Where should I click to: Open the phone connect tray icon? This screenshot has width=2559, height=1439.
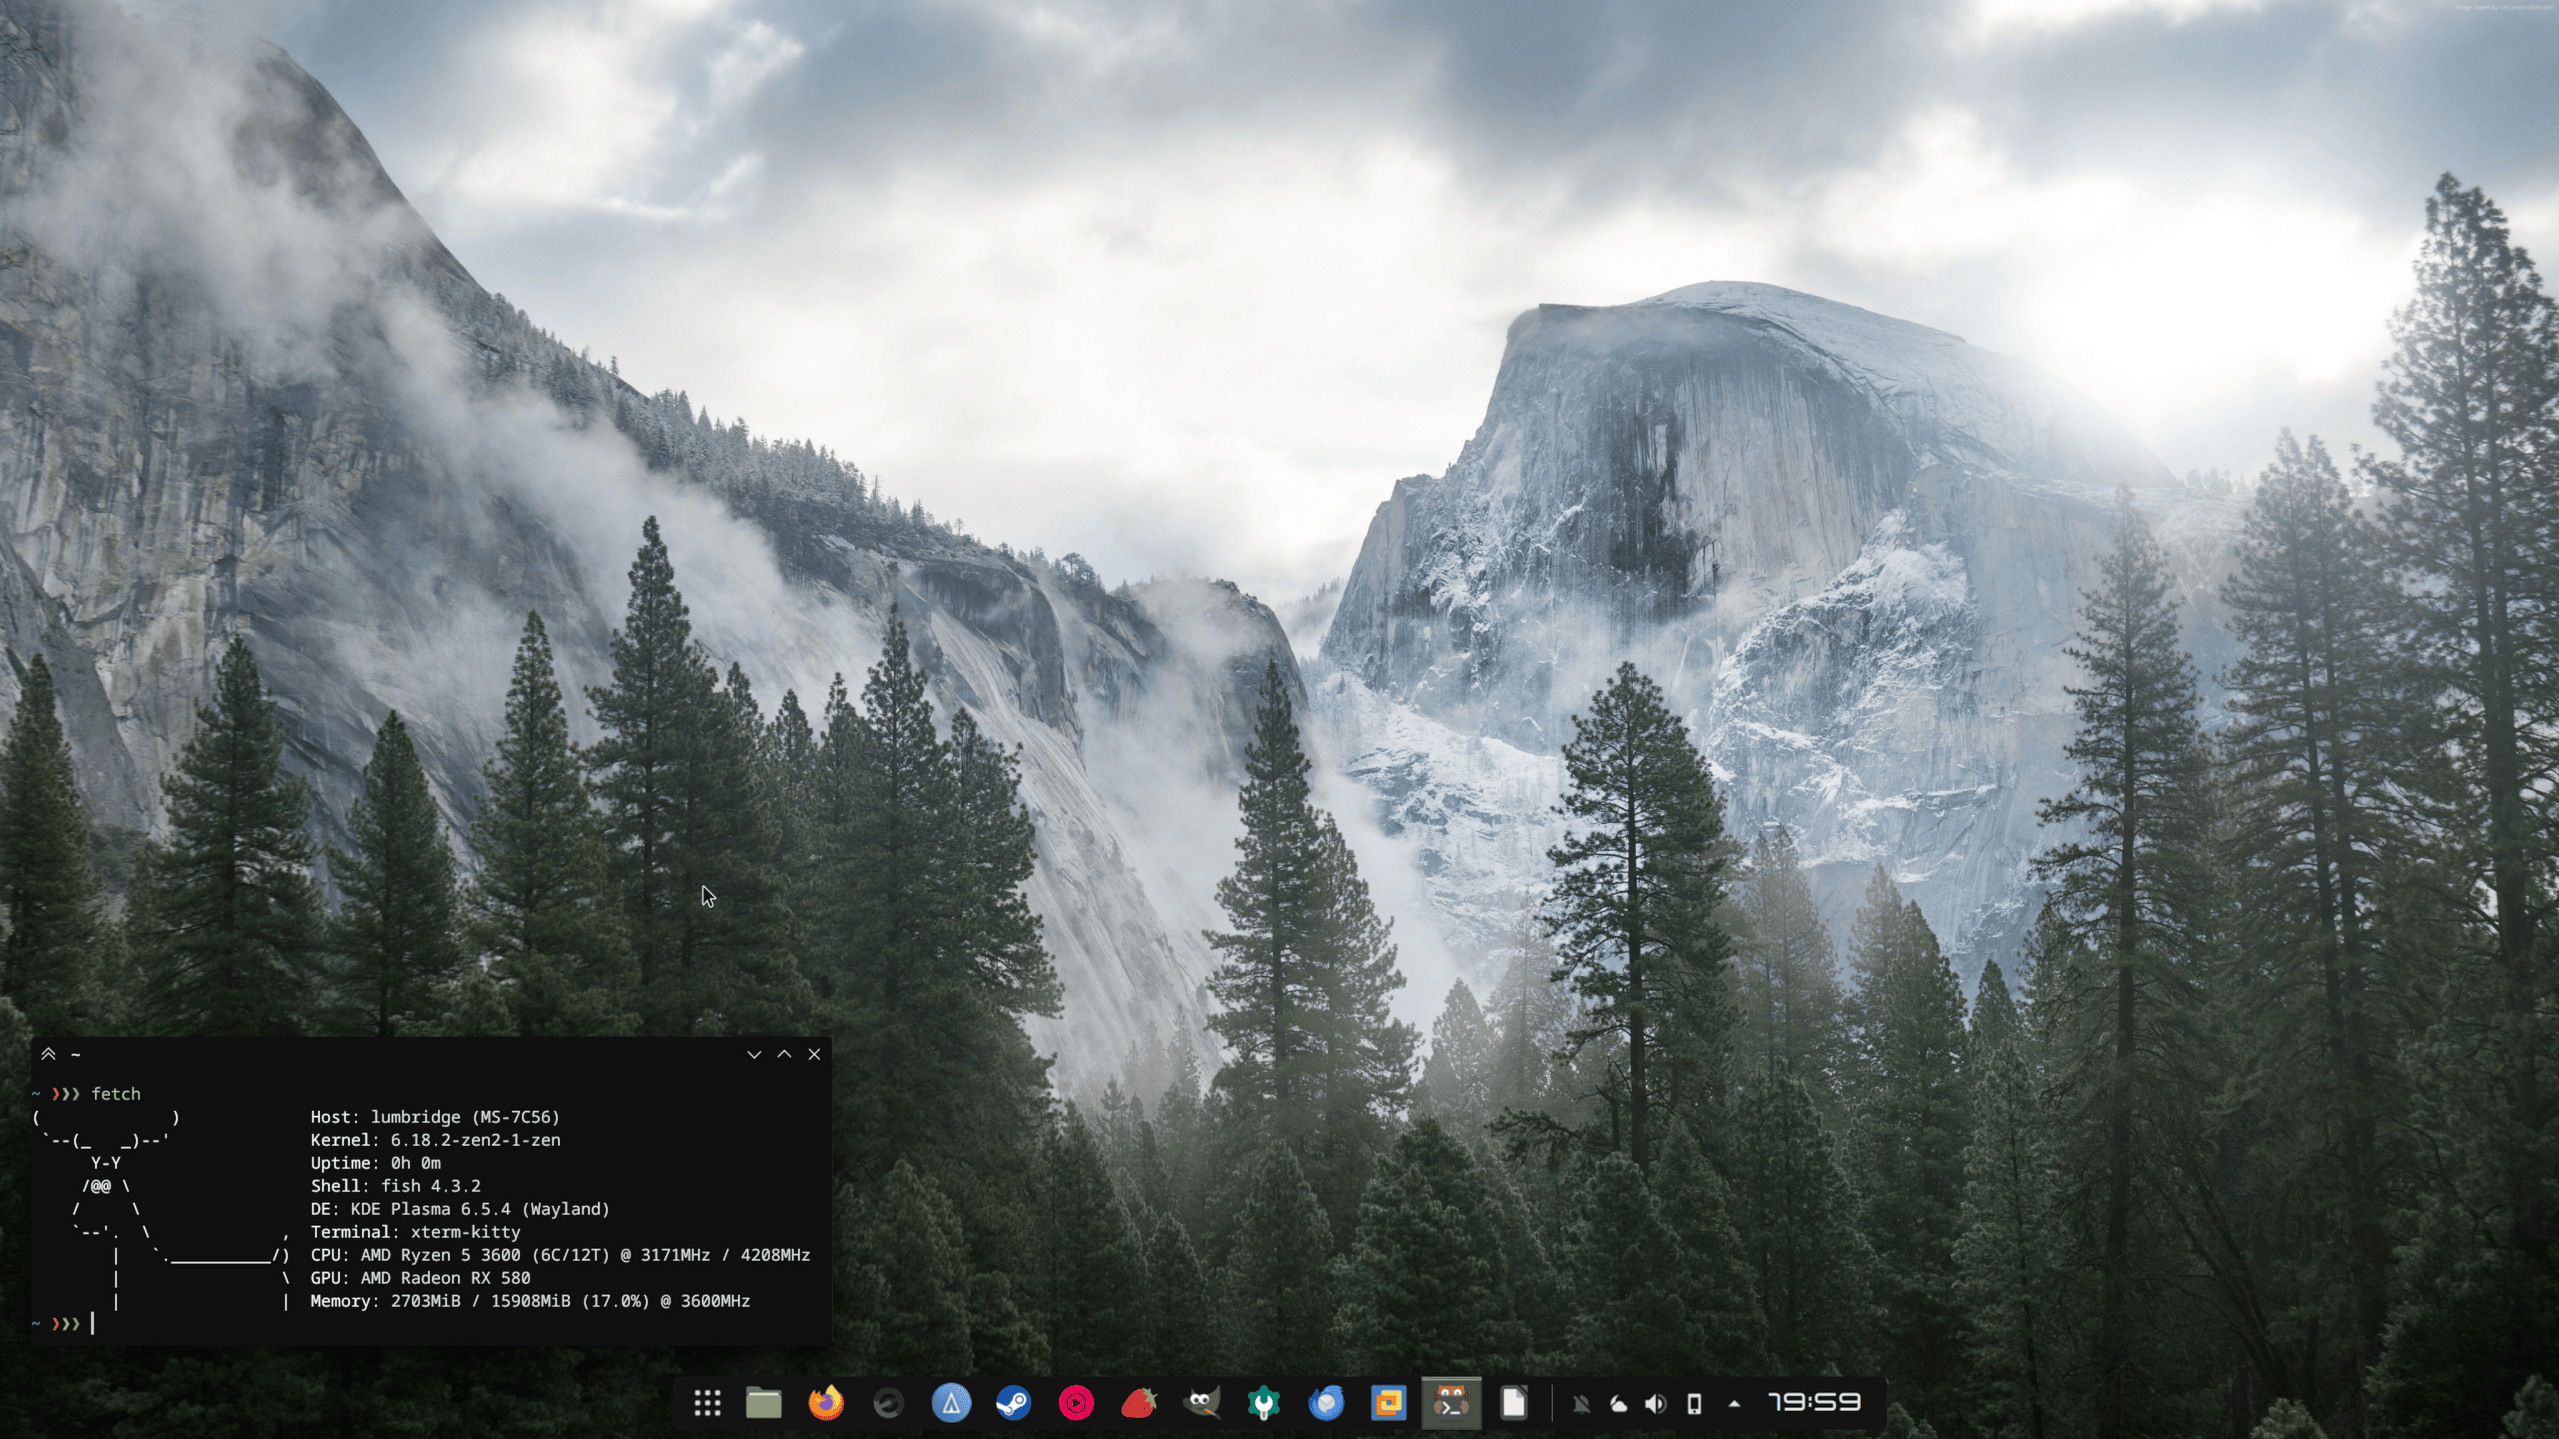click(x=1694, y=1404)
